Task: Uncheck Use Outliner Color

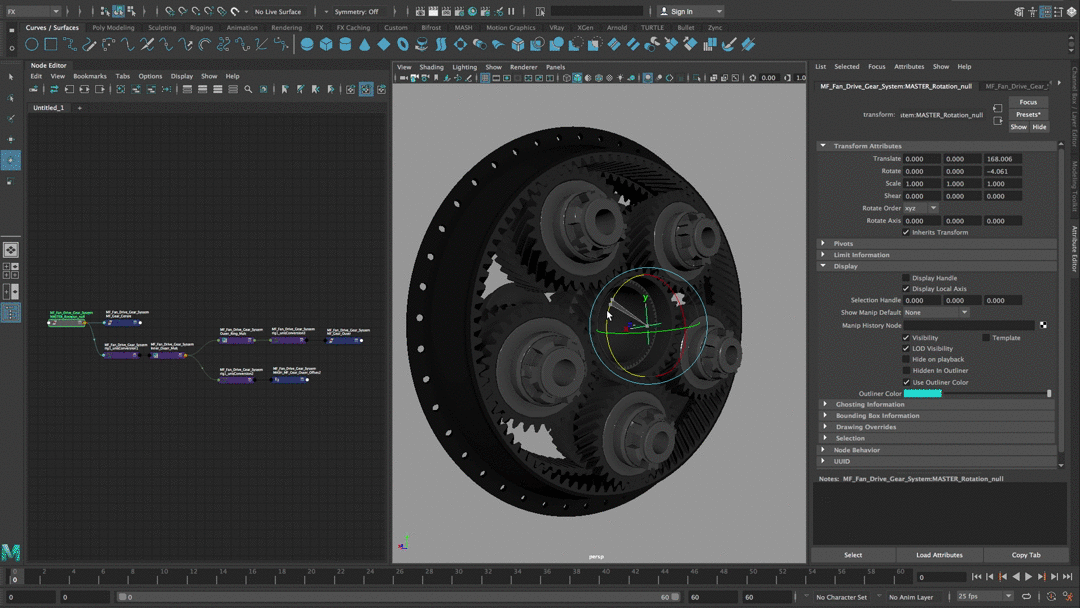Action: click(906, 382)
